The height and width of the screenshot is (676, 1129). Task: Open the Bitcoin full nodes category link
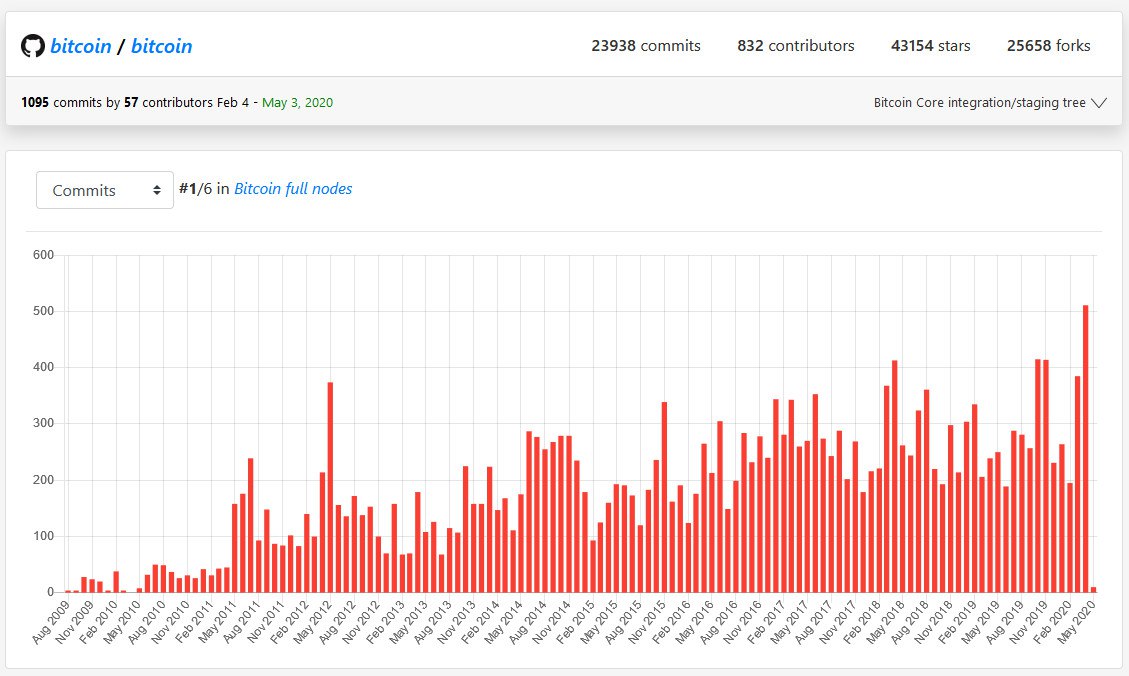(x=293, y=189)
